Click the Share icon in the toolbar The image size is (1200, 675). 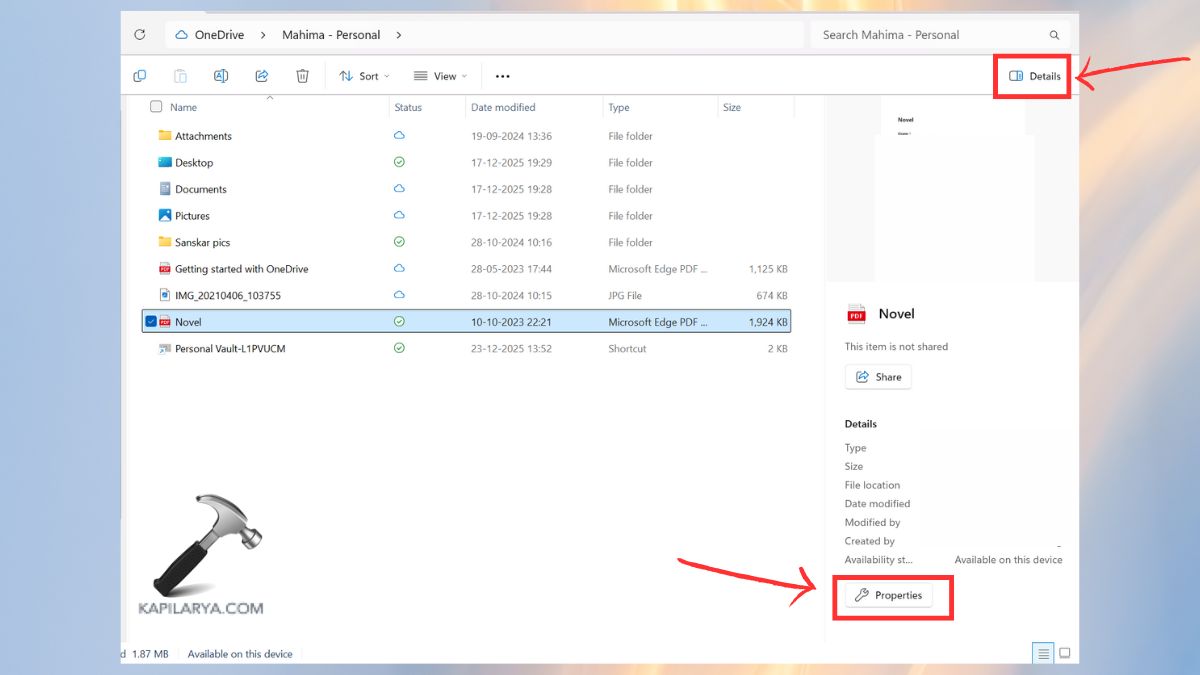262,75
